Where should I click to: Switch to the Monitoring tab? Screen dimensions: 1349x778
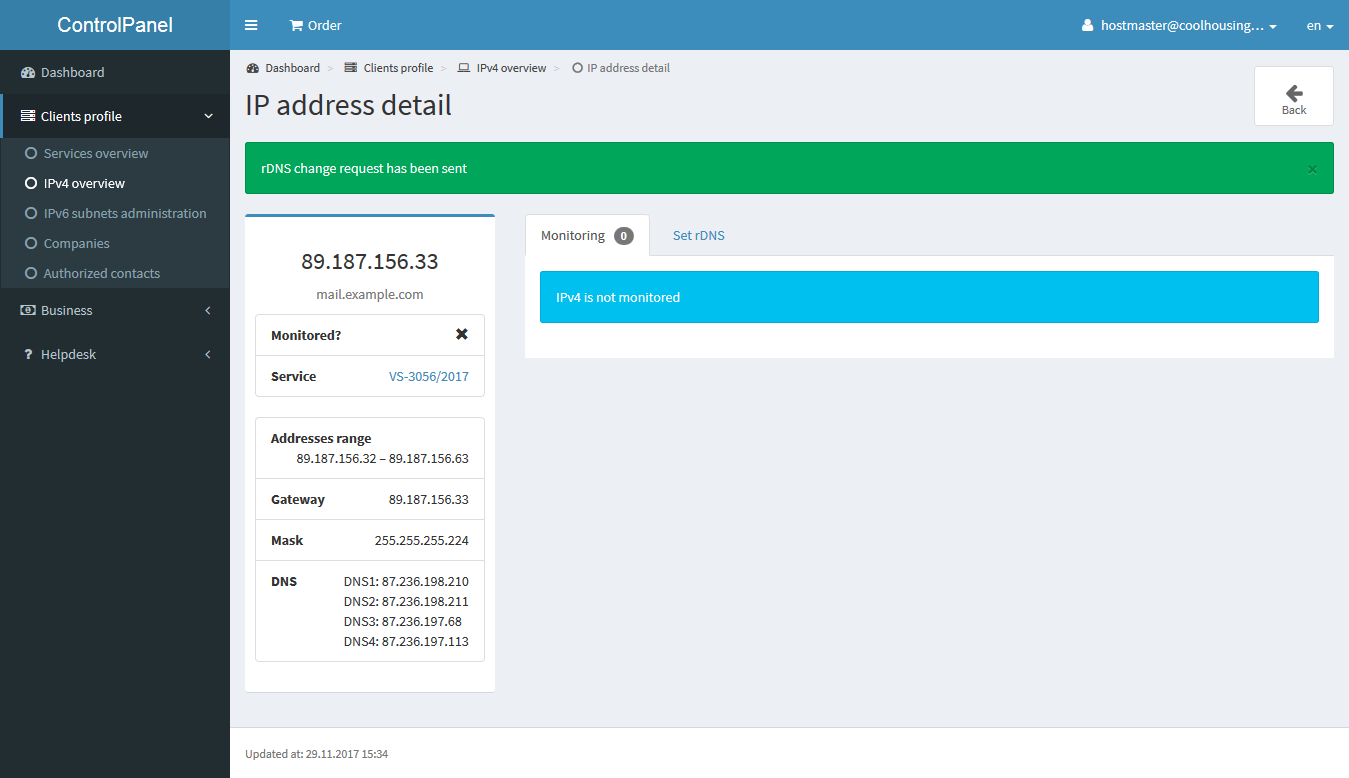(x=587, y=235)
